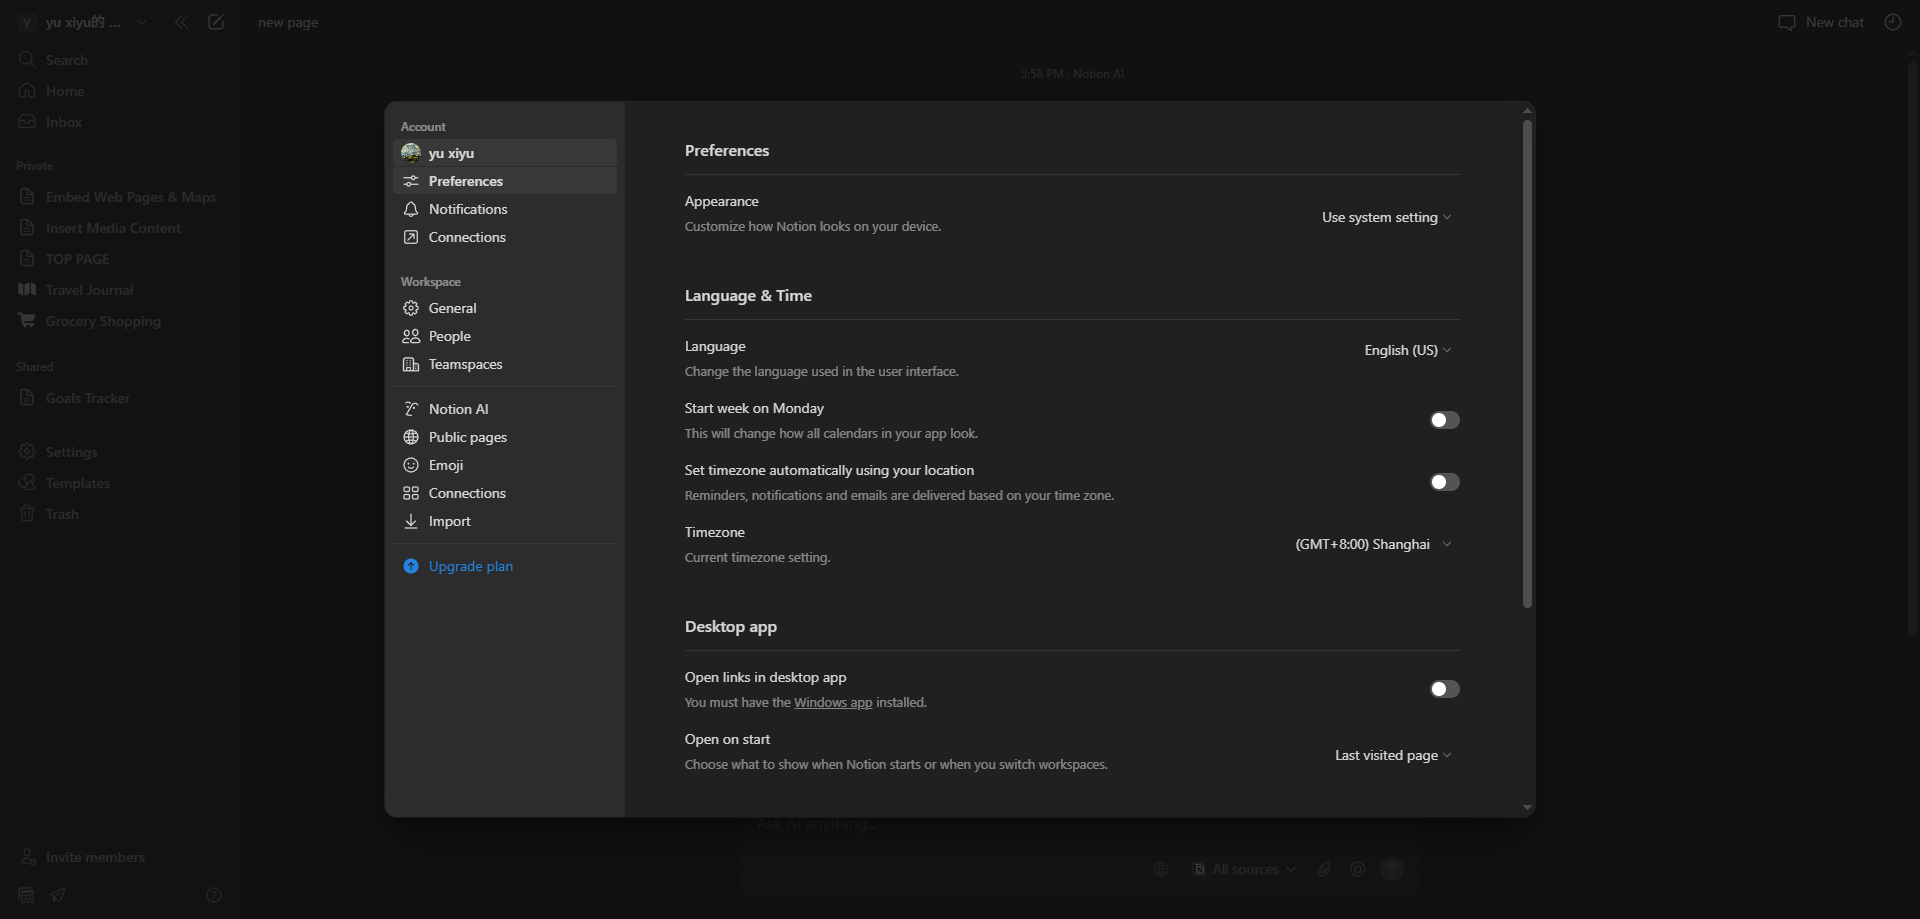Click the attachment paperclip icon
Screen dimensions: 1920x919
click(x=1324, y=869)
